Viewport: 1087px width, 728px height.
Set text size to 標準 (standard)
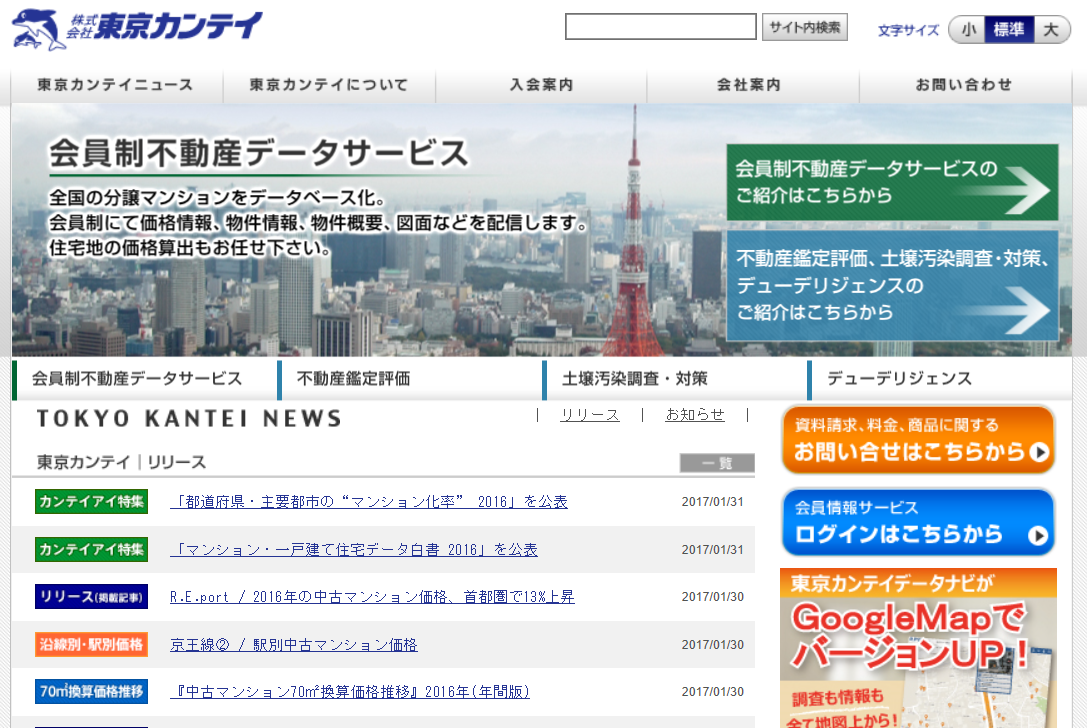click(1008, 30)
